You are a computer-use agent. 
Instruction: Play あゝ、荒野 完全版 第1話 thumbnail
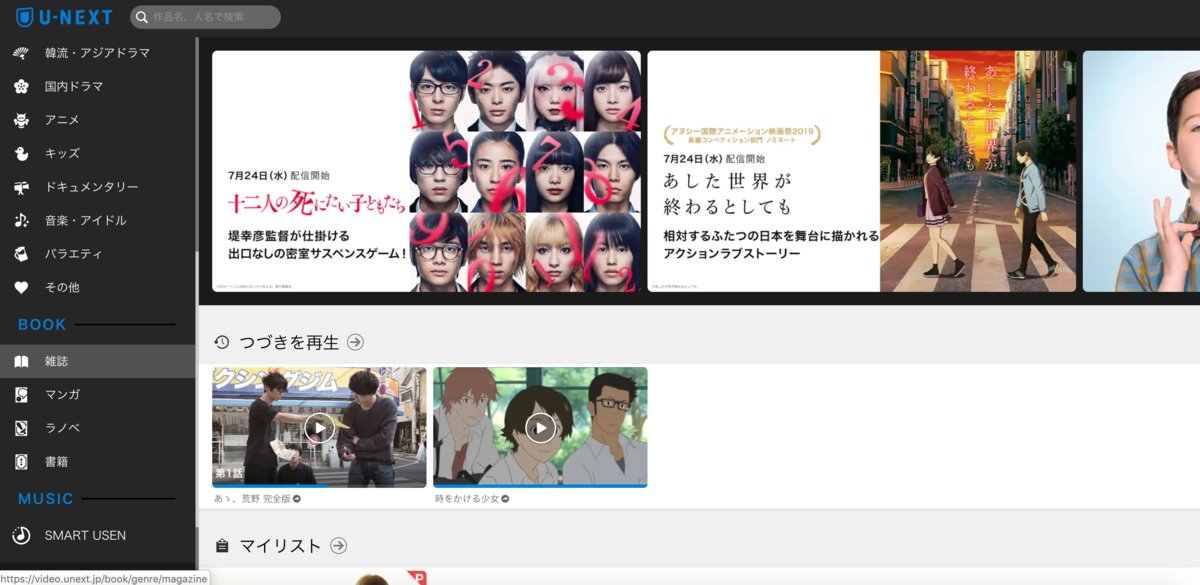click(x=319, y=427)
